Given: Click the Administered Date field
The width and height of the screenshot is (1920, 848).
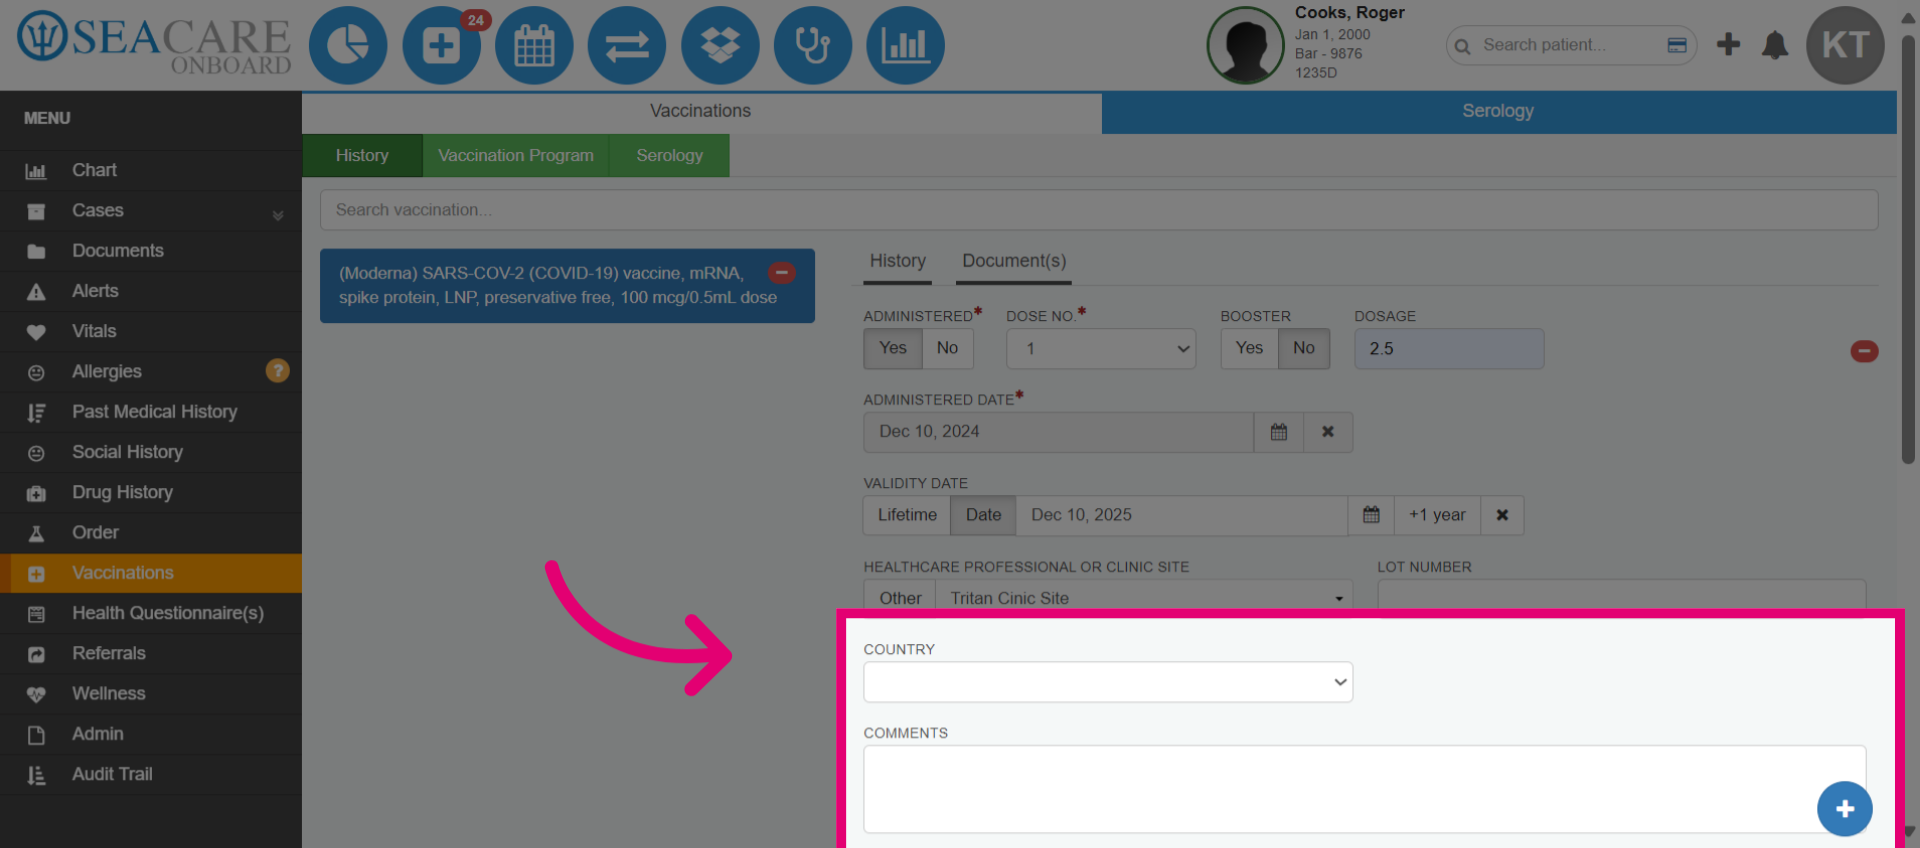Looking at the screenshot, I should [1058, 432].
